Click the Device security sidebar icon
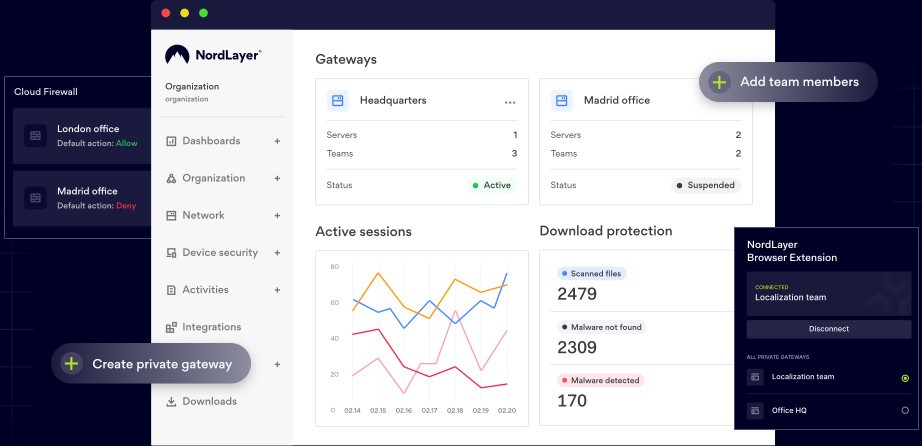Viewport: 922px width, 446px height. (171, 253)
